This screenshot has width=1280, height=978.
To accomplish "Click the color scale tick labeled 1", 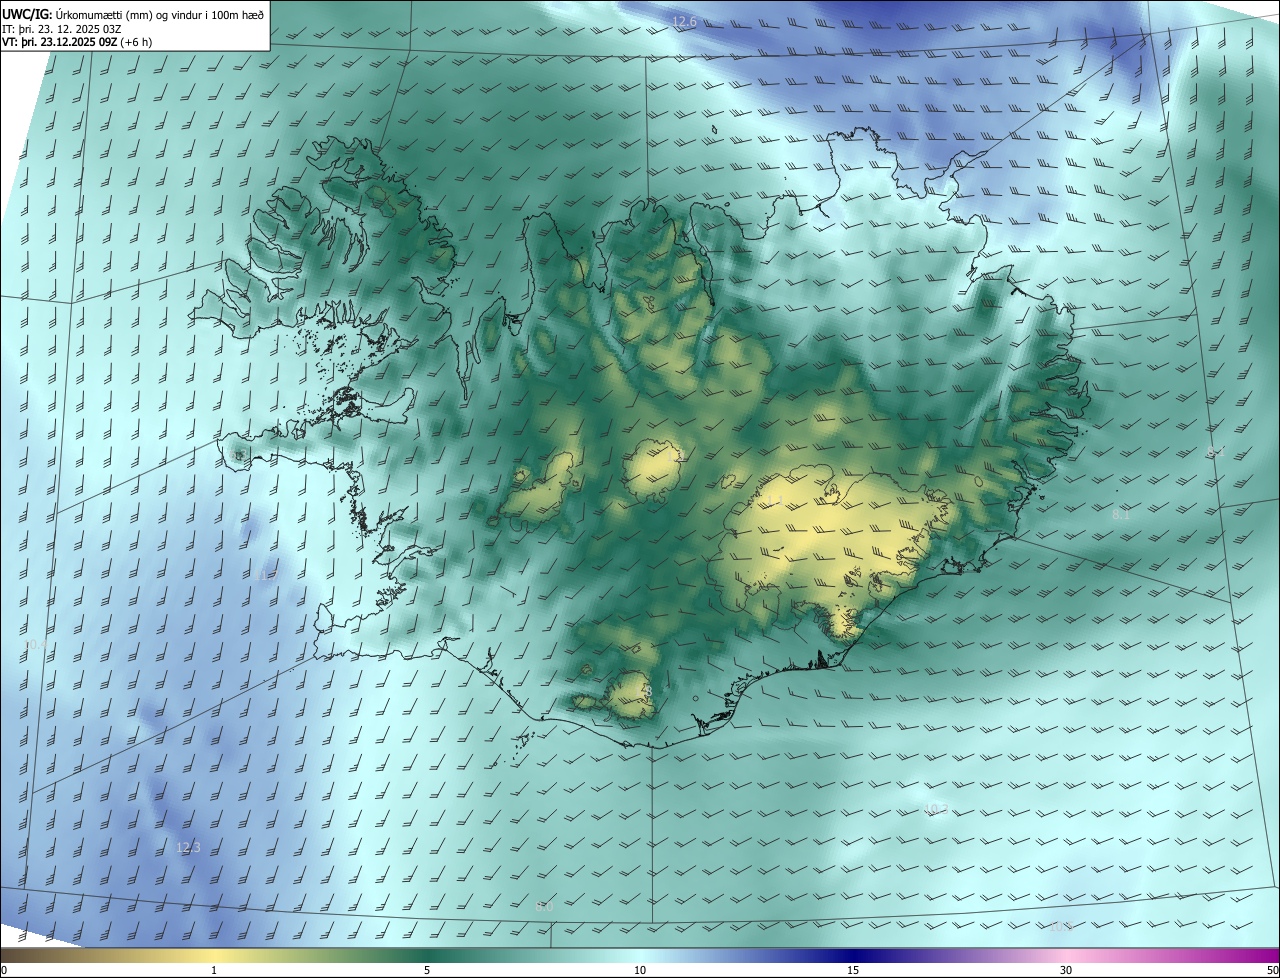I will [x=214, y=970].
